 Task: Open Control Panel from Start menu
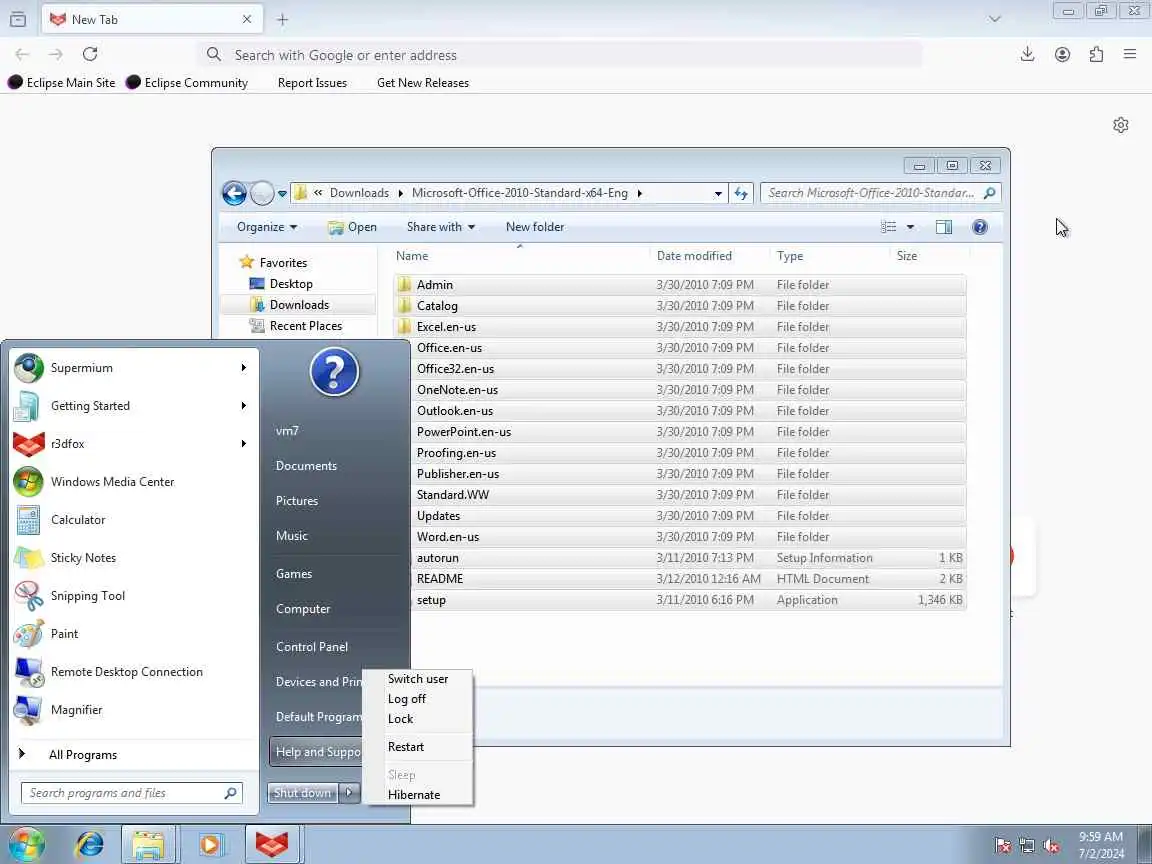point(312,647)
